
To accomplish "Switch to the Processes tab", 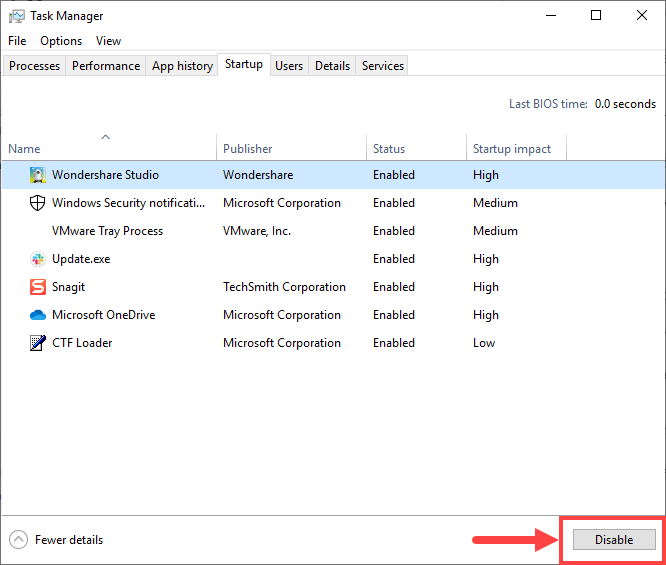I will pos(35,66).
